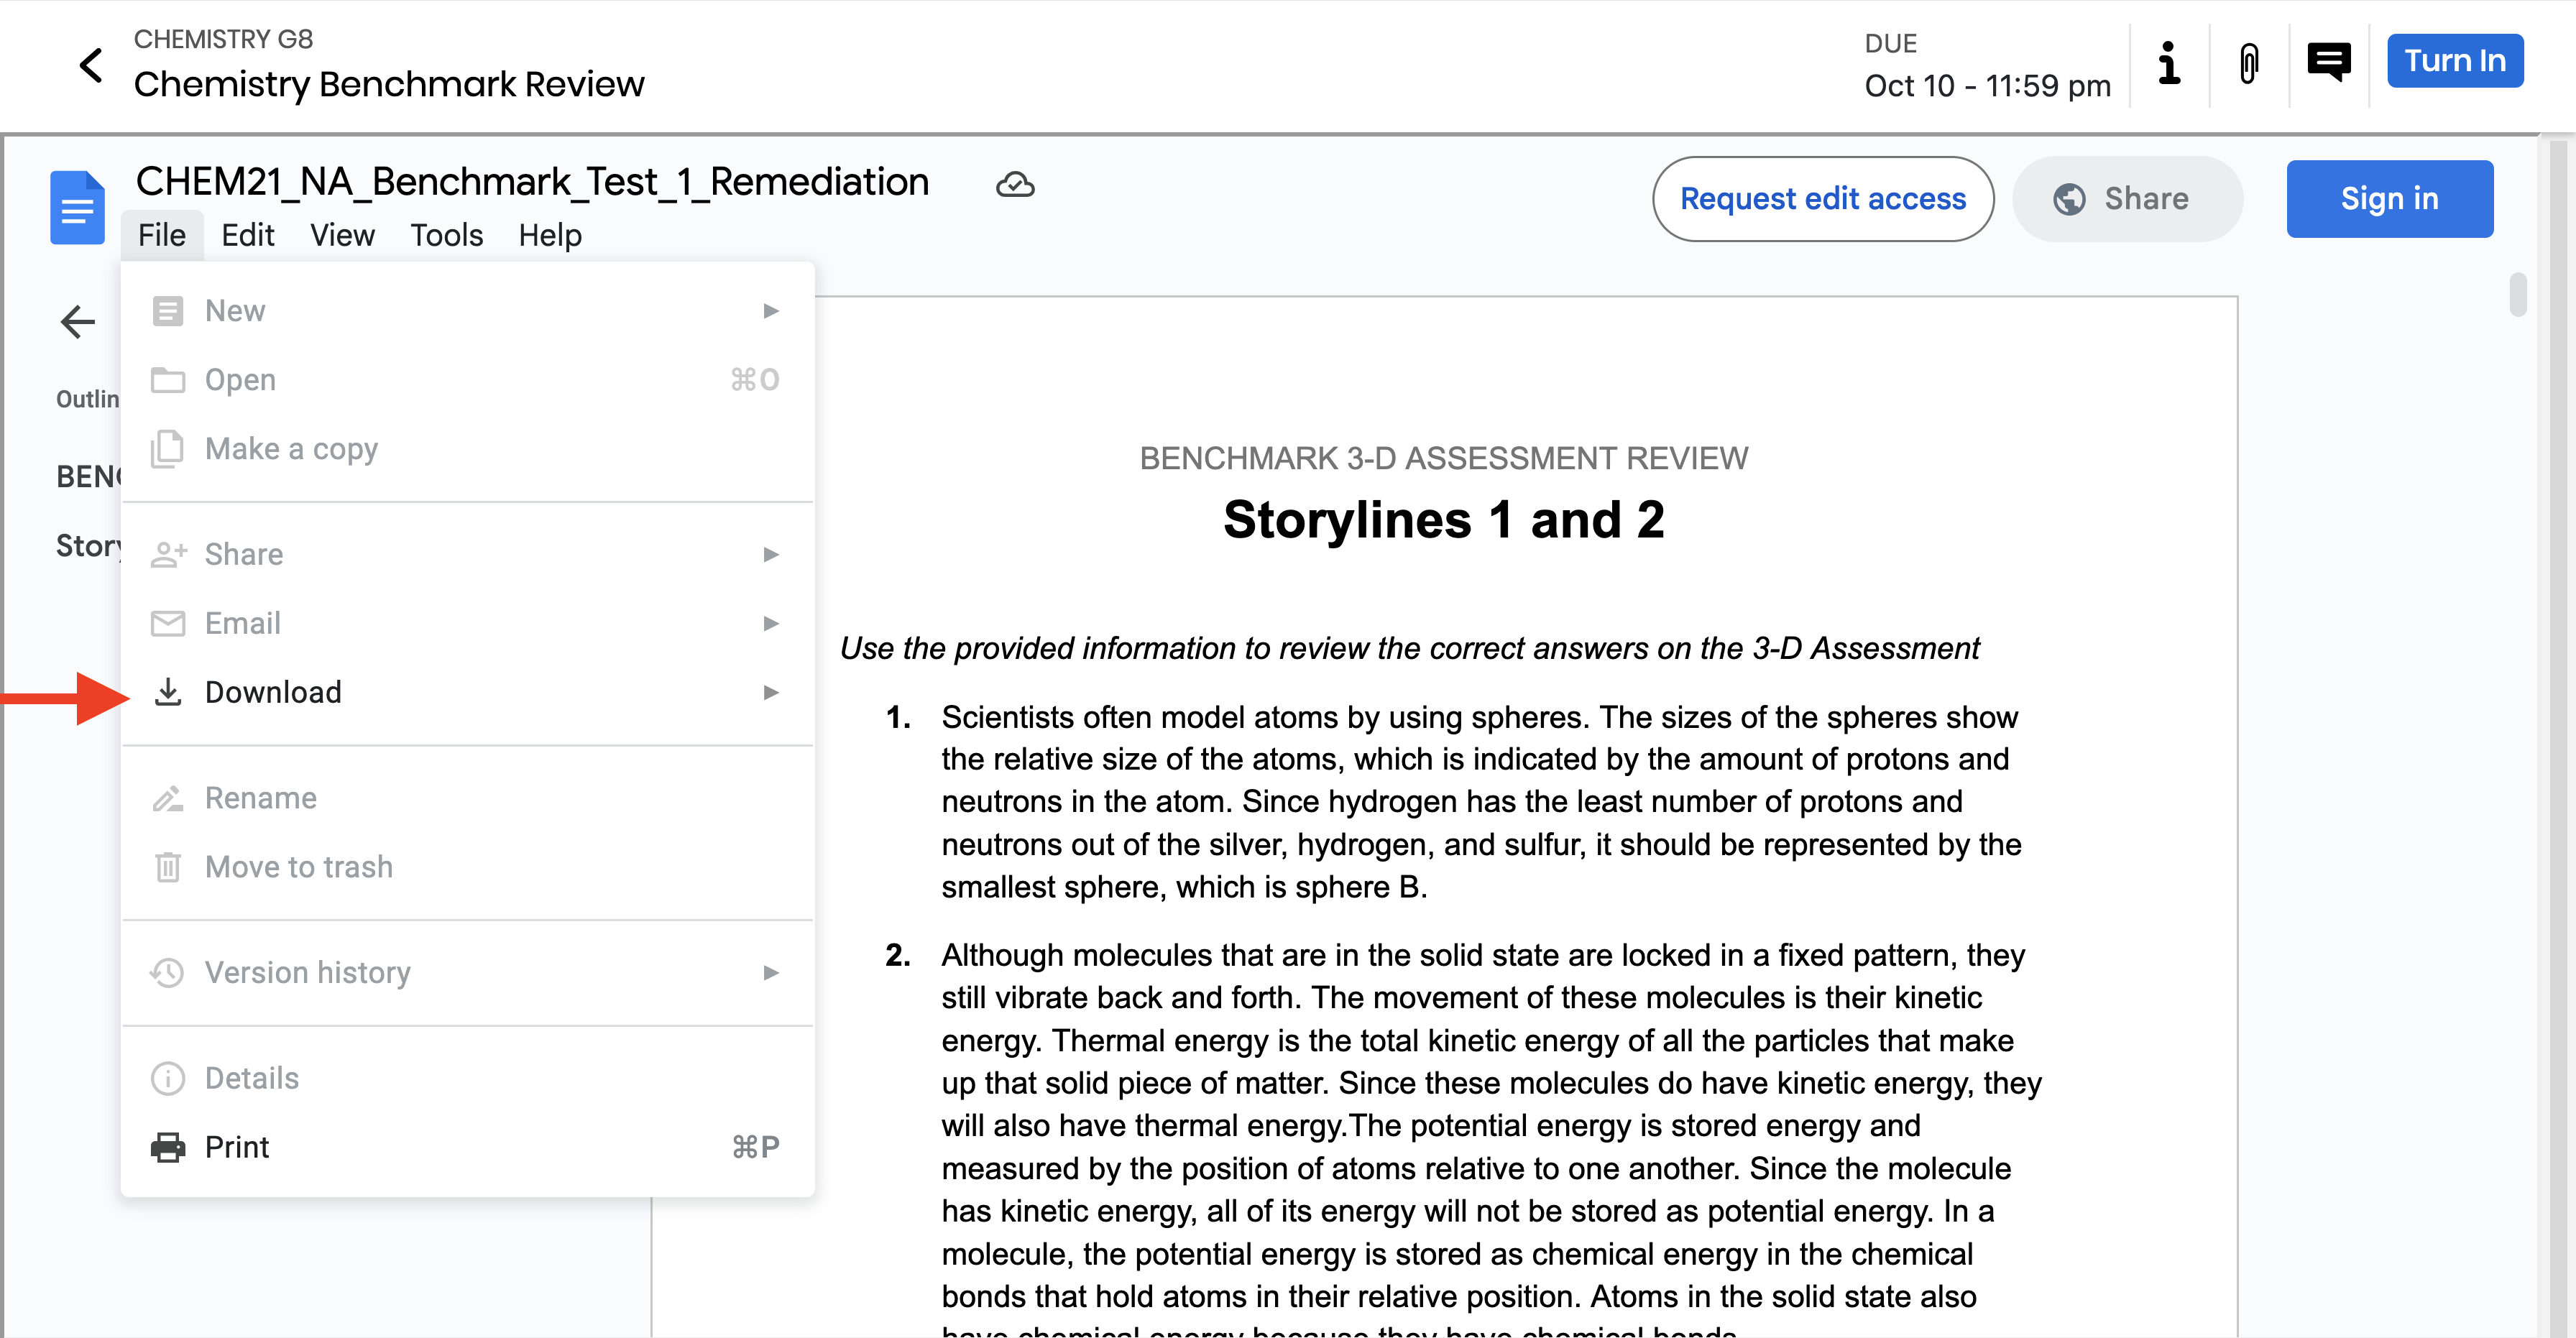This screenshot has width=2576, height=1338.
Task: Click the Version history clock icon
Action: [x=168, y=972]
